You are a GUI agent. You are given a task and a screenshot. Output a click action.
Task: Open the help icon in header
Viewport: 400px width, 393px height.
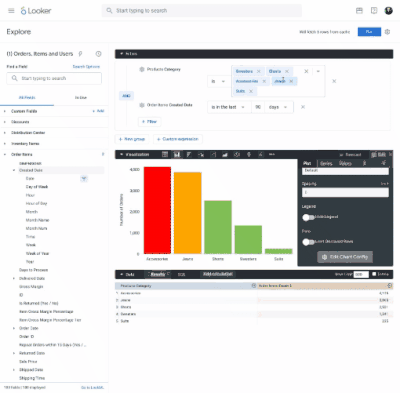(x=374, y=11)
